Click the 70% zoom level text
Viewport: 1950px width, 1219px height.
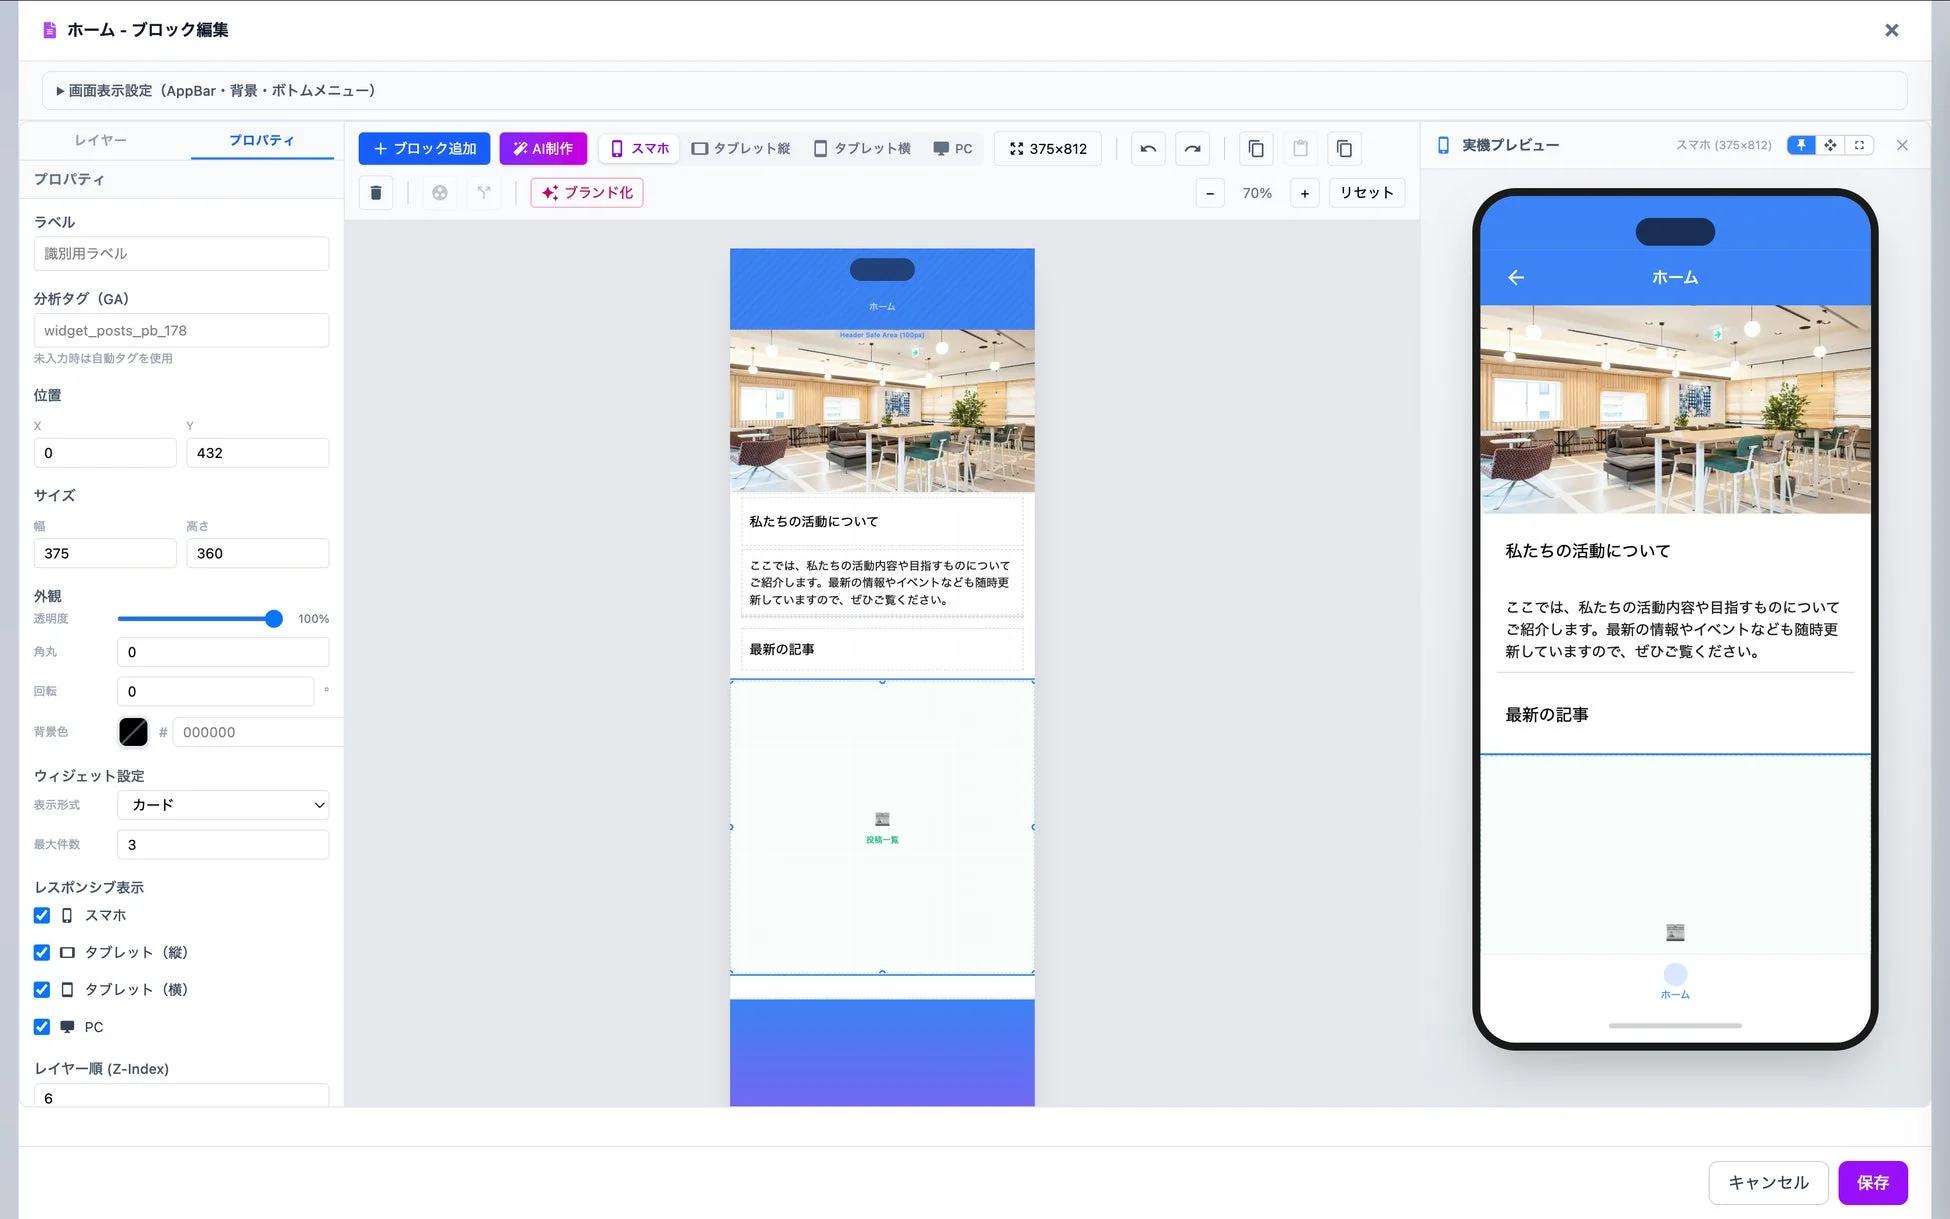(1257, 193)
